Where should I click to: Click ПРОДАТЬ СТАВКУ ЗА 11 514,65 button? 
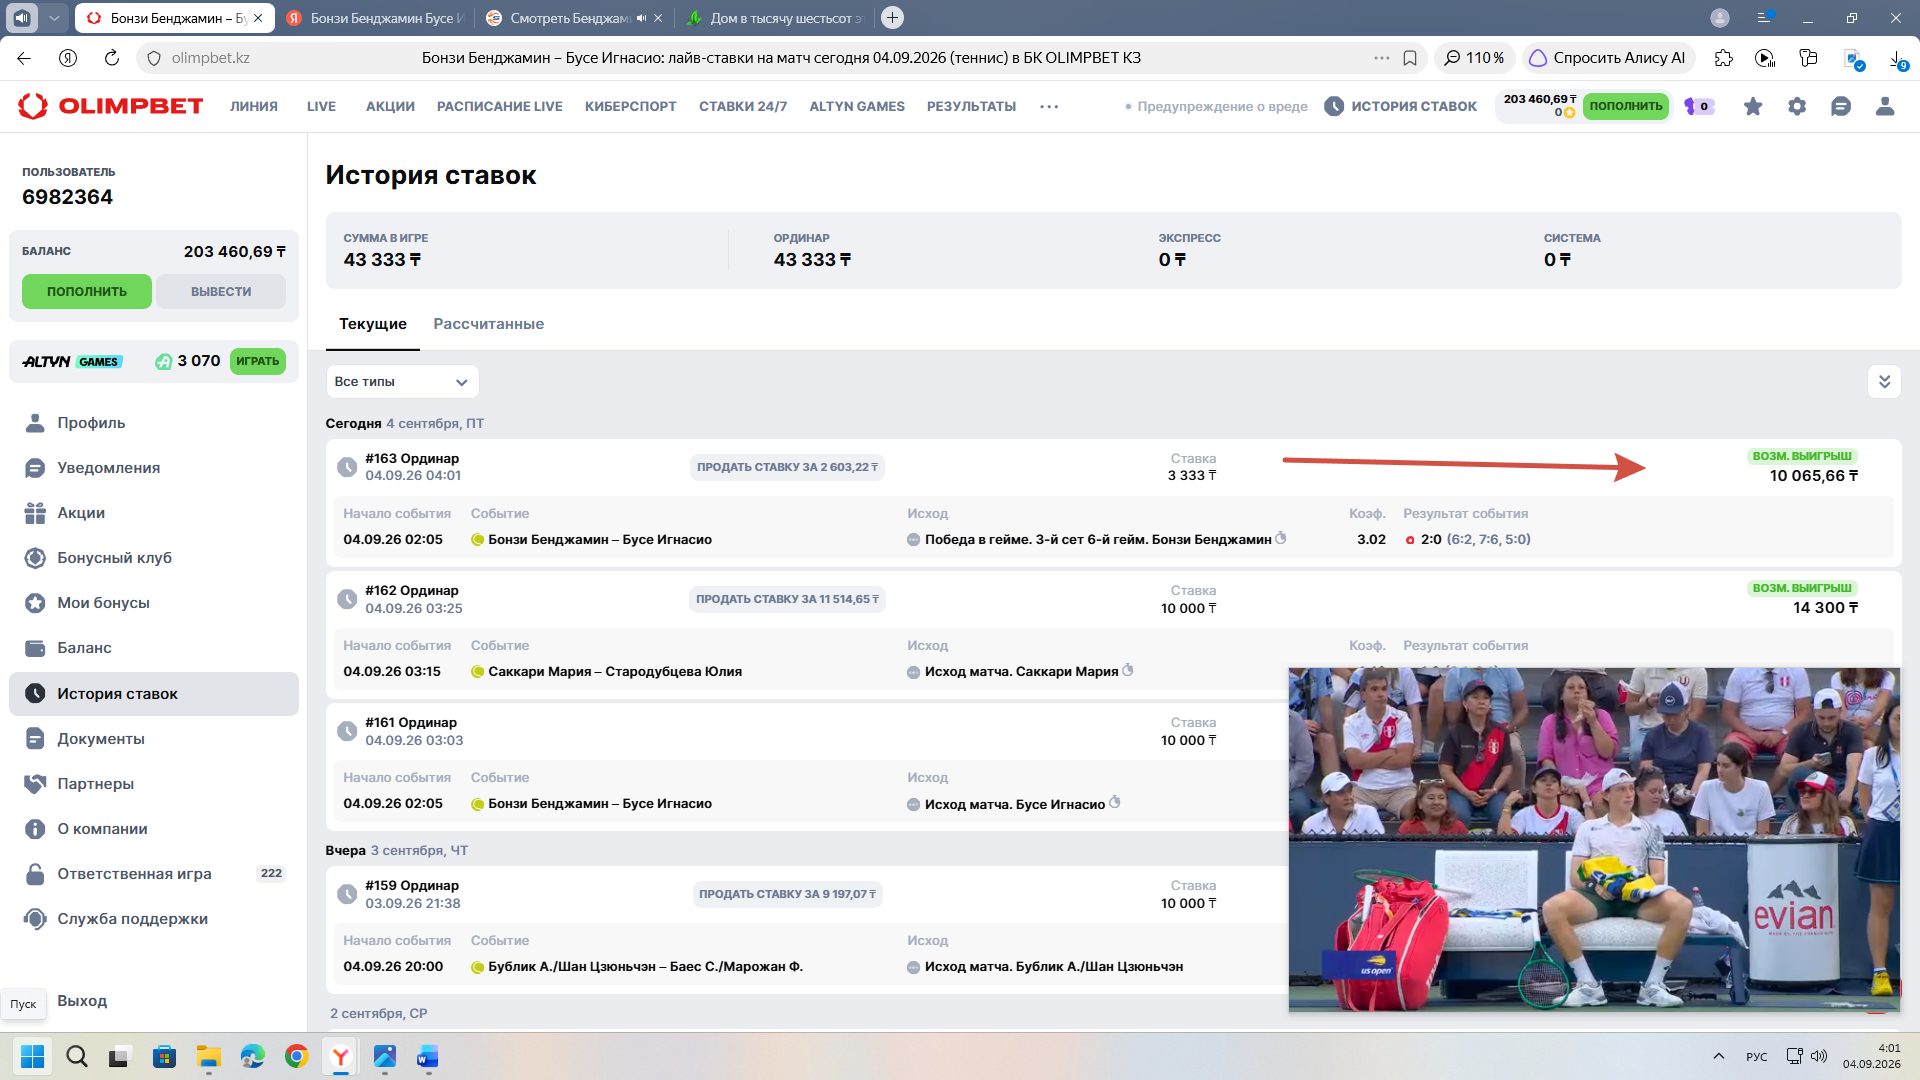point(787,599)
